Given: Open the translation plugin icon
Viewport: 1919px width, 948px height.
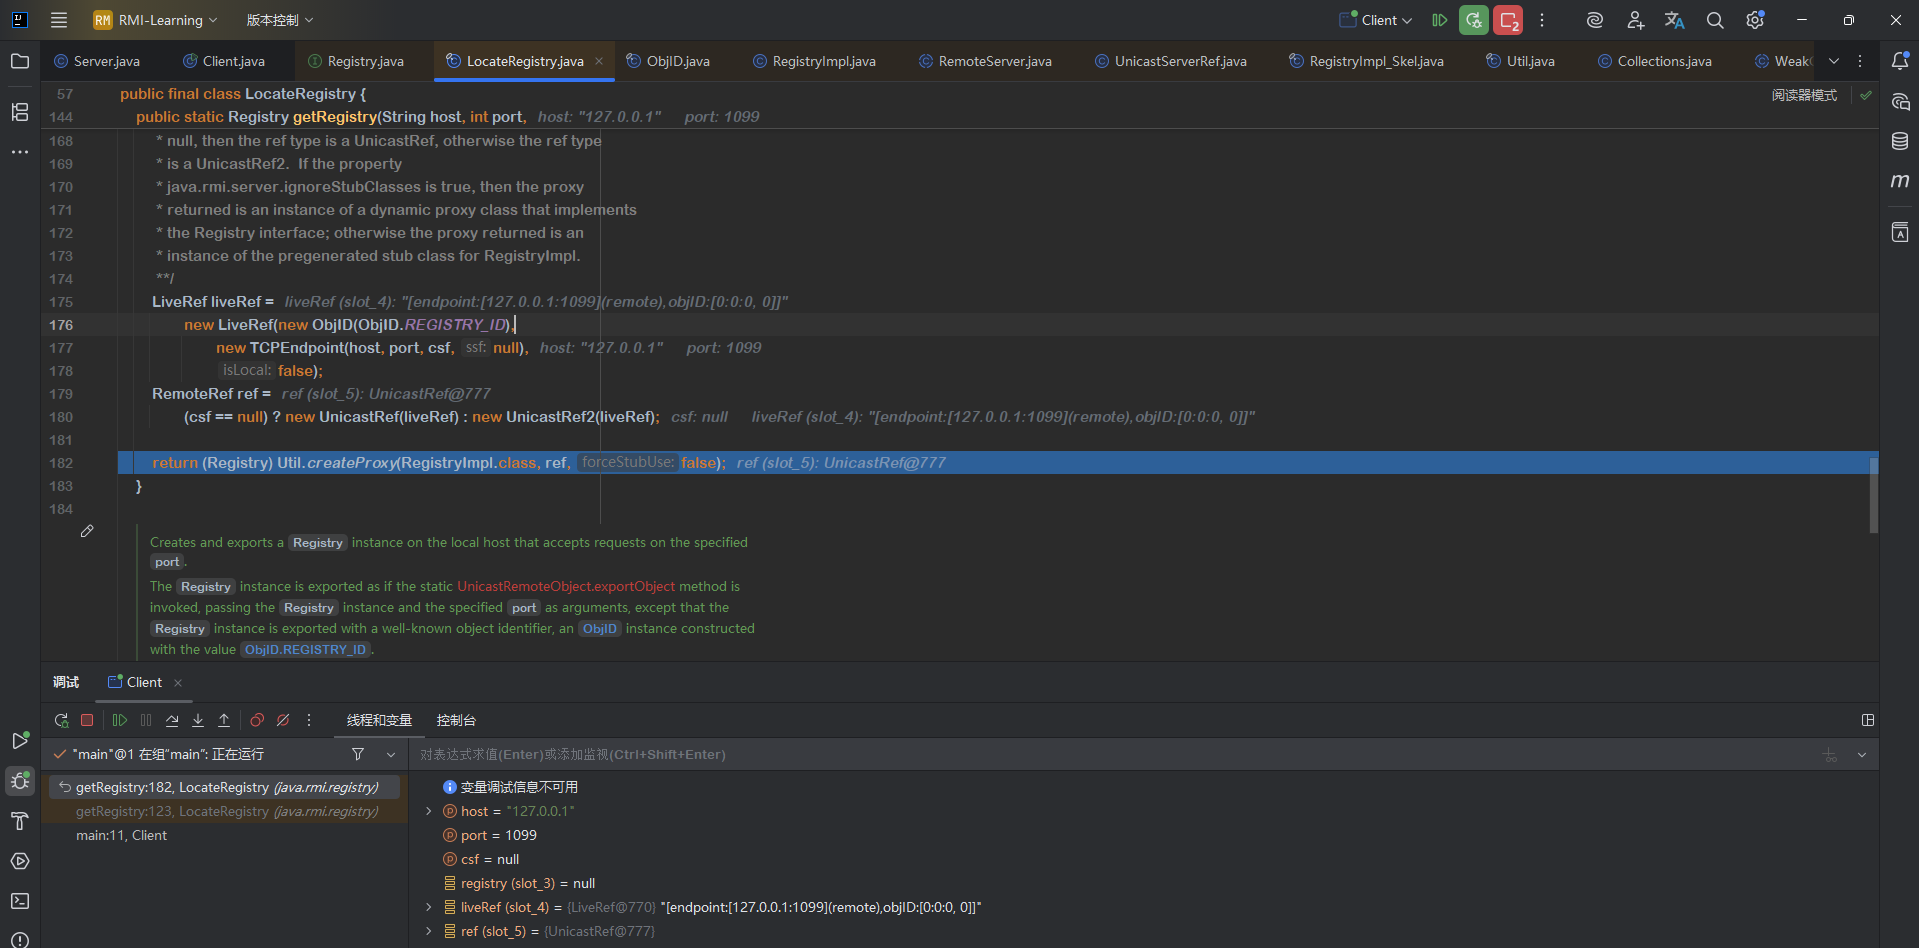Looking at the screenshot, I should pyautogui.click(x=1674, y=20).
